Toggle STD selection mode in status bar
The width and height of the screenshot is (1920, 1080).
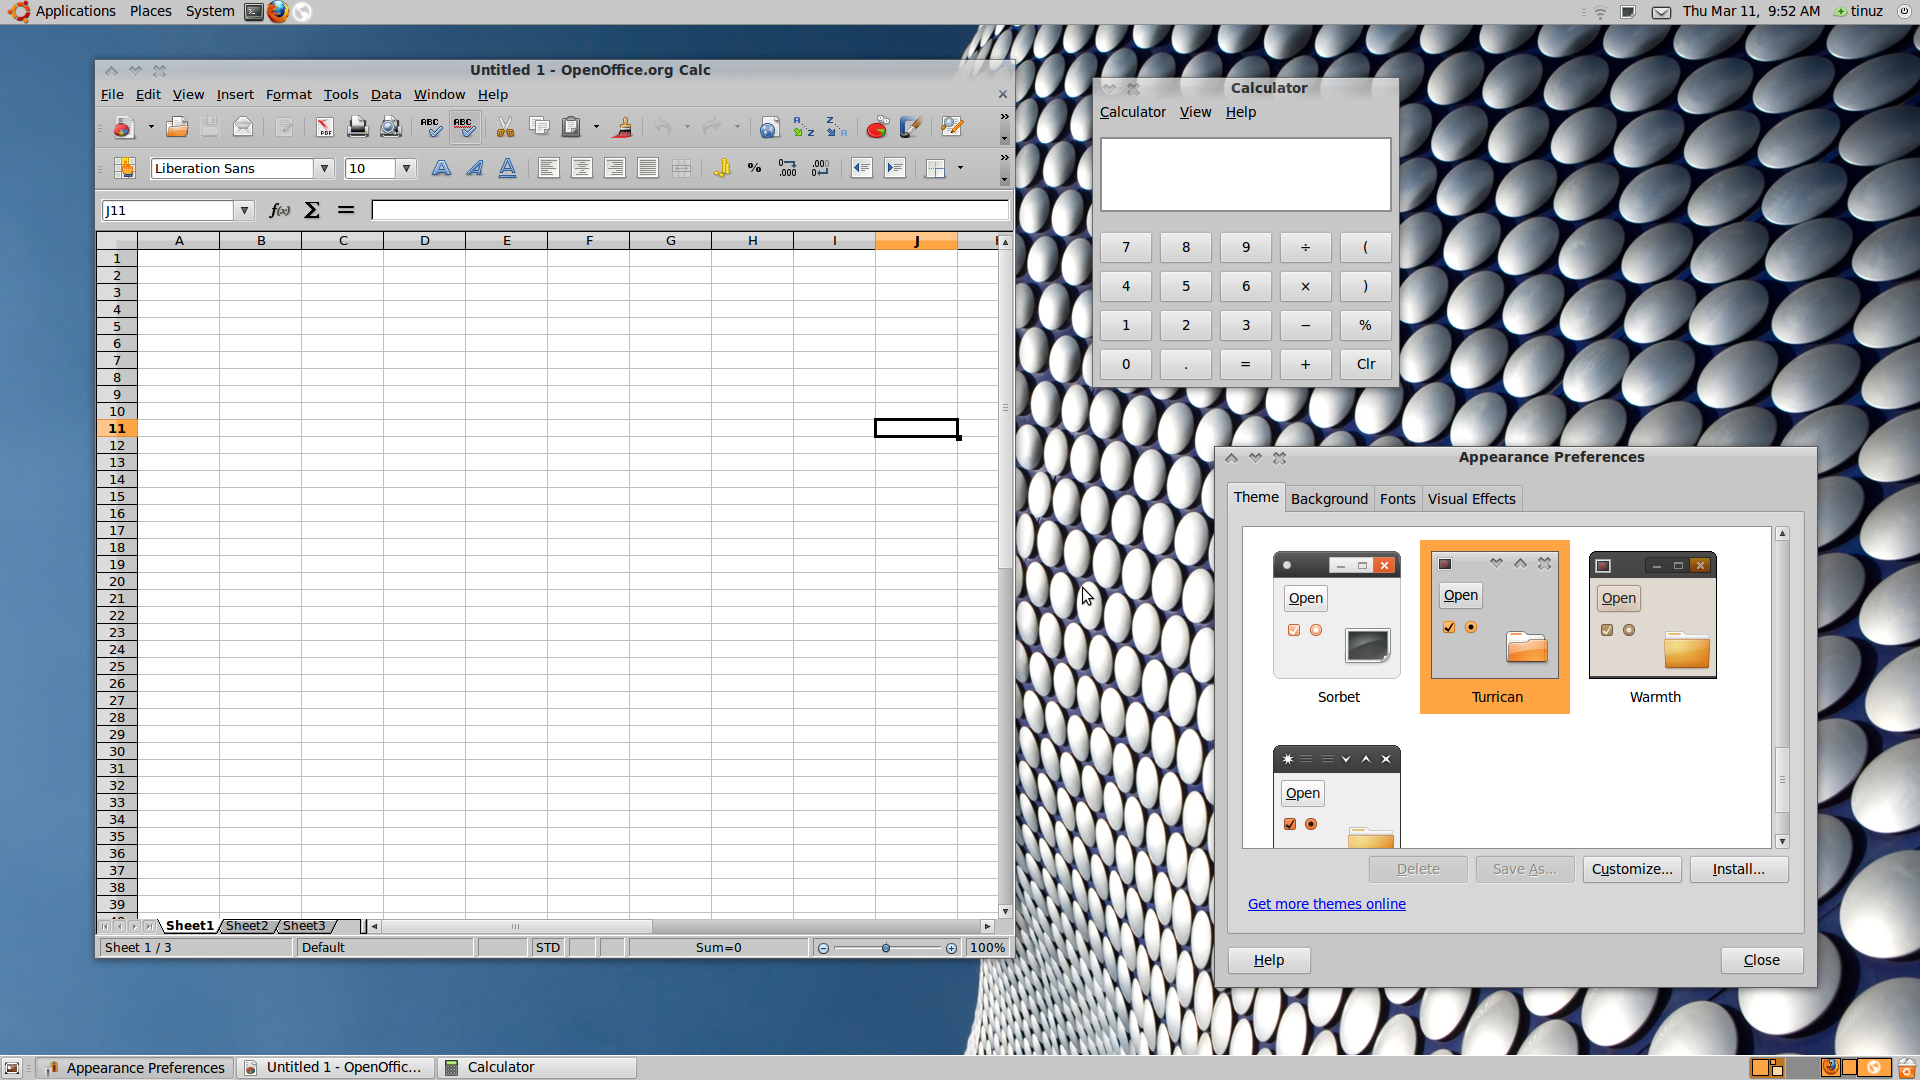[x=548, y=947]
